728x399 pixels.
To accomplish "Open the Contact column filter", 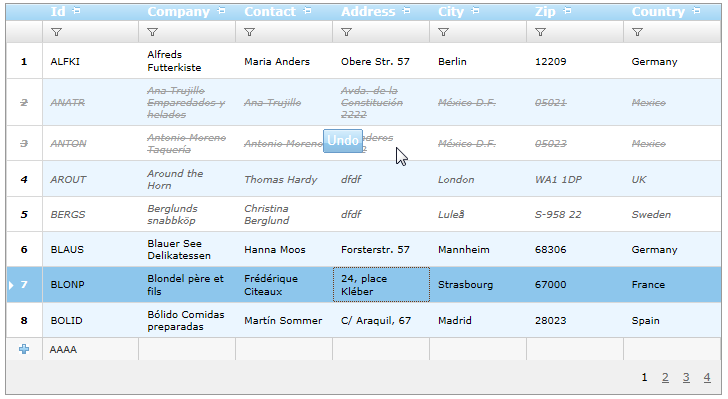I will pyautogui.click(x=250, y=32).
